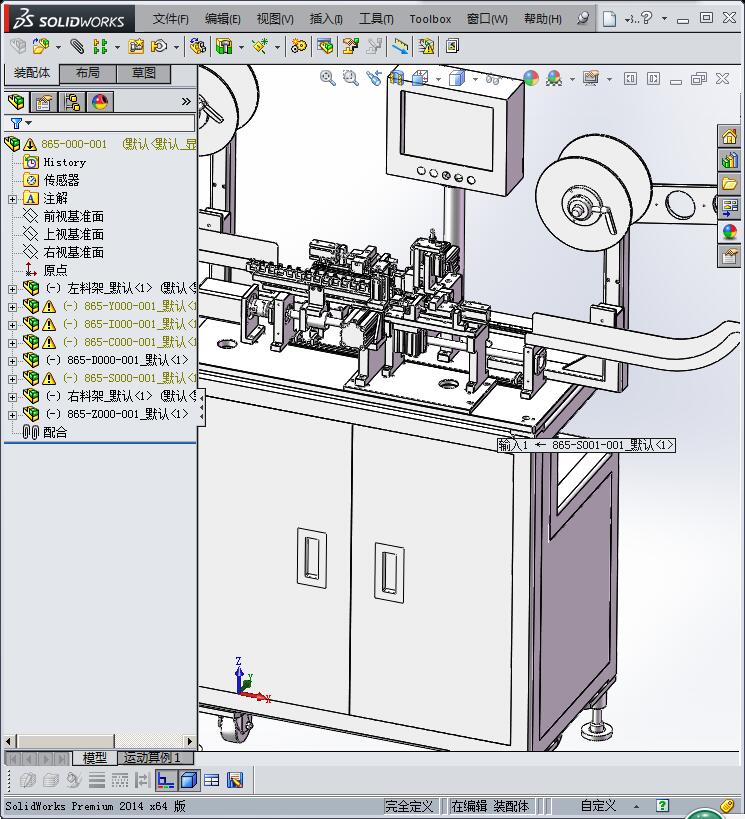Click the Linear Component Pattern icon
The height and width of the screenshot is (819, 745).
100,46
